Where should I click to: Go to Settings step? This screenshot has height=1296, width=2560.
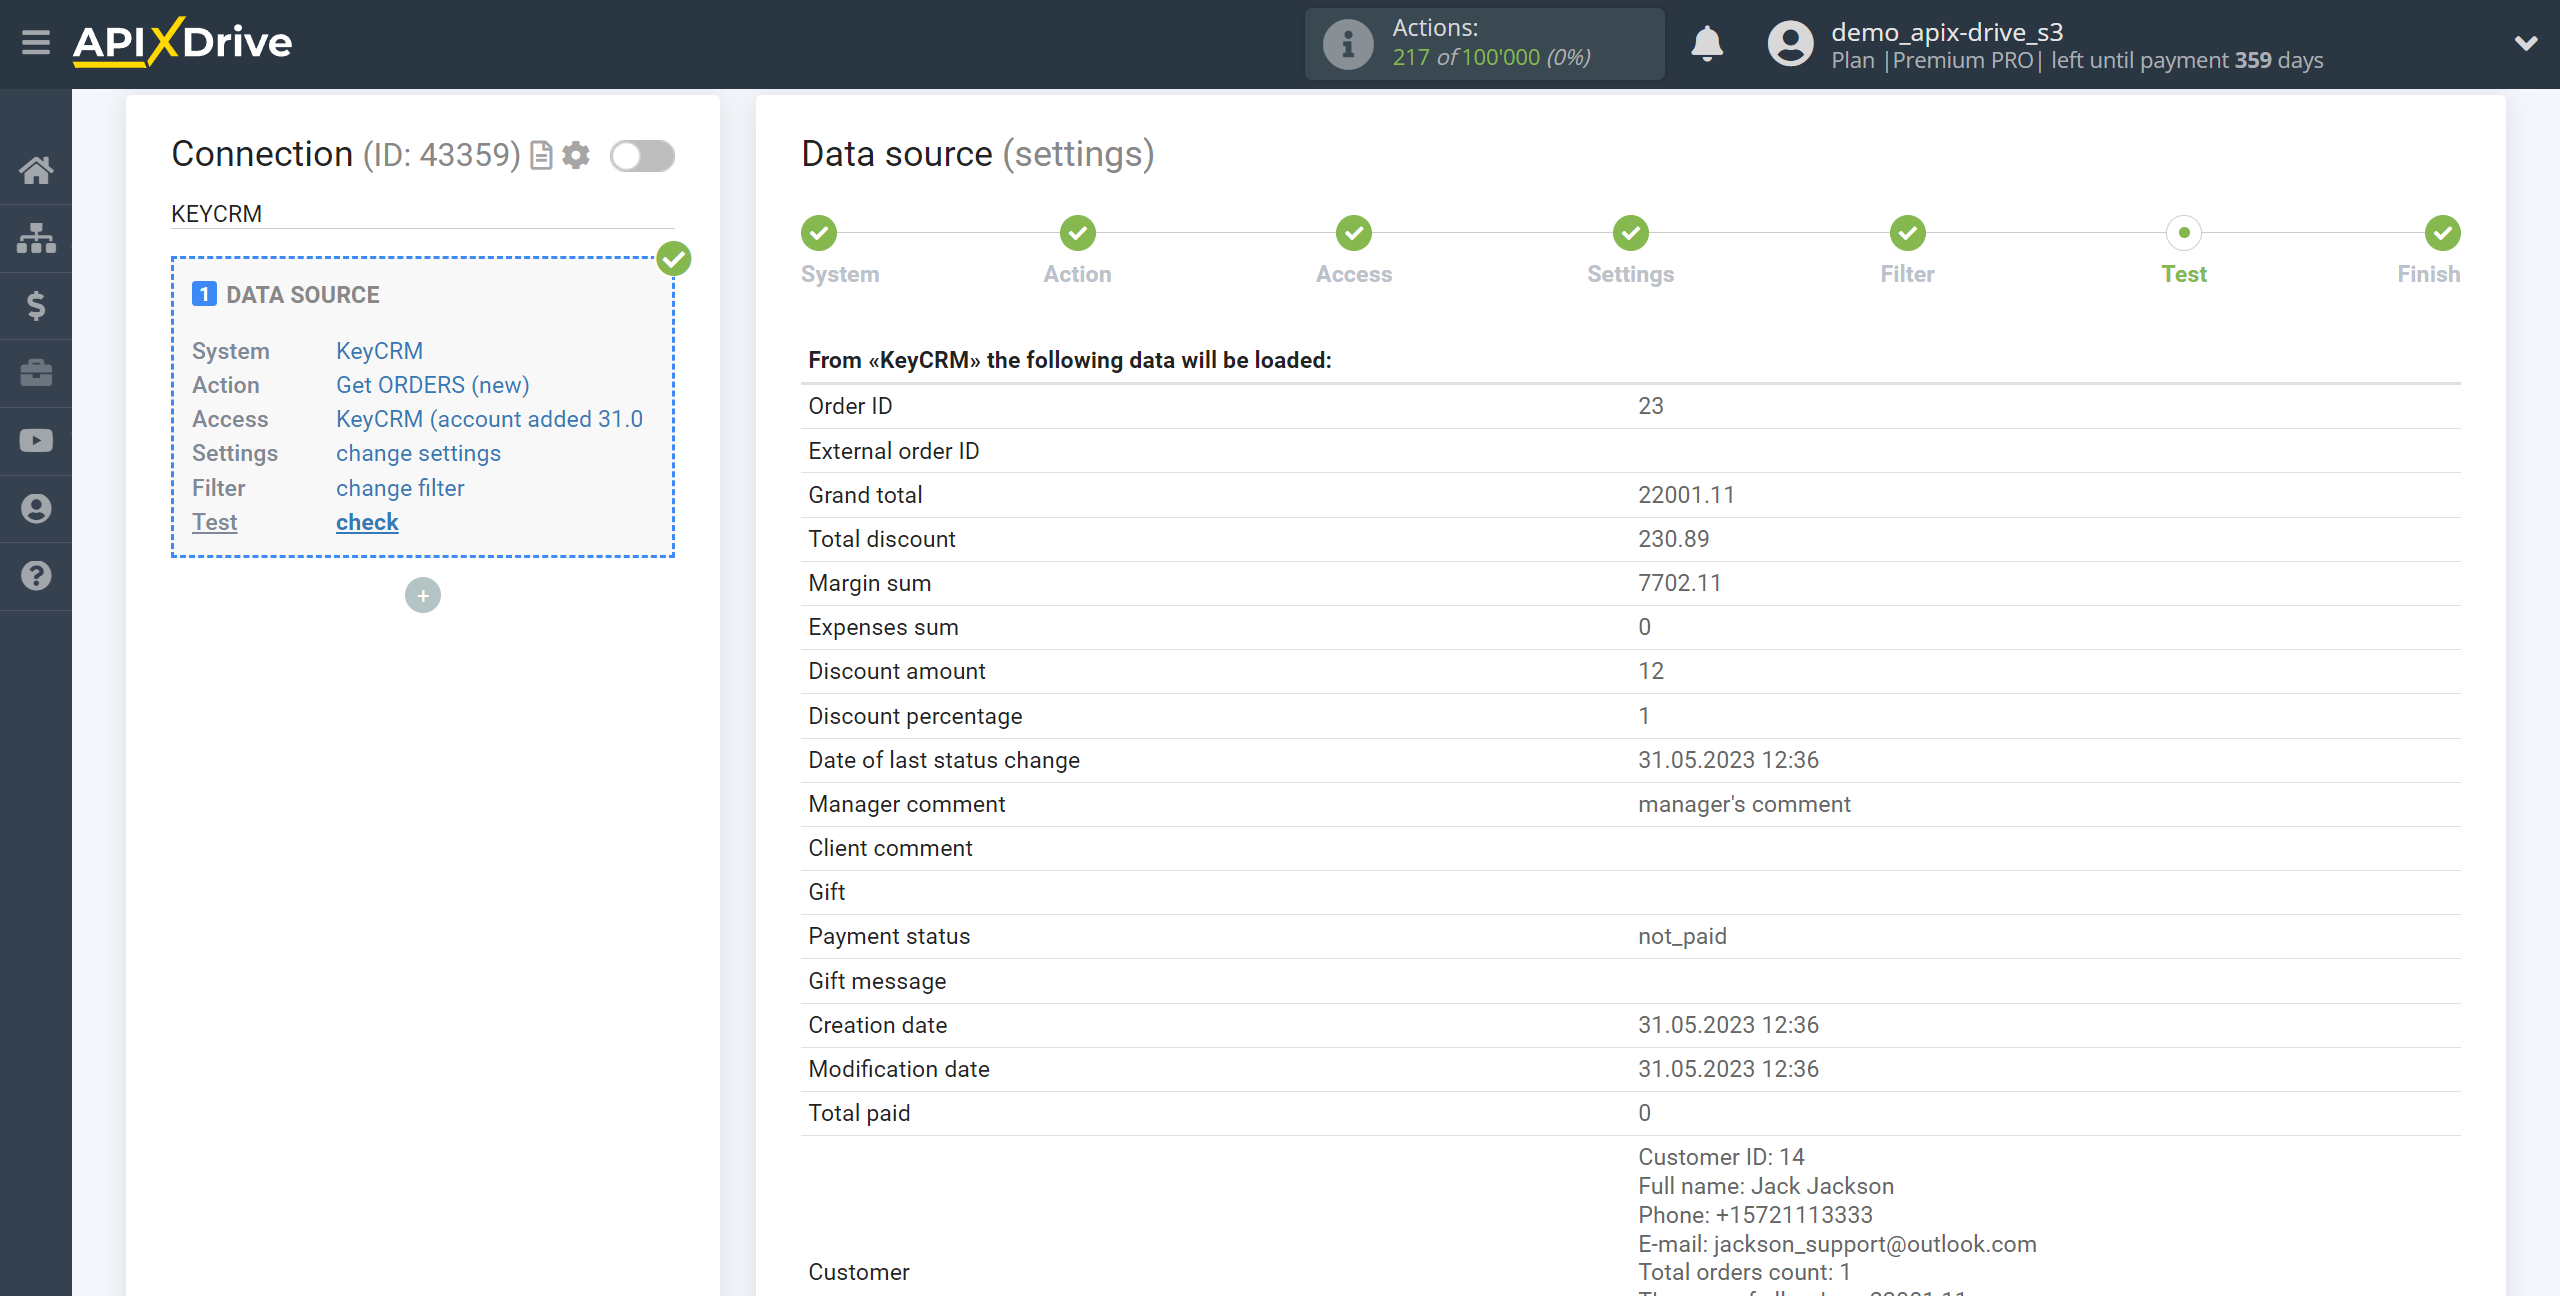click(1631, 274)
